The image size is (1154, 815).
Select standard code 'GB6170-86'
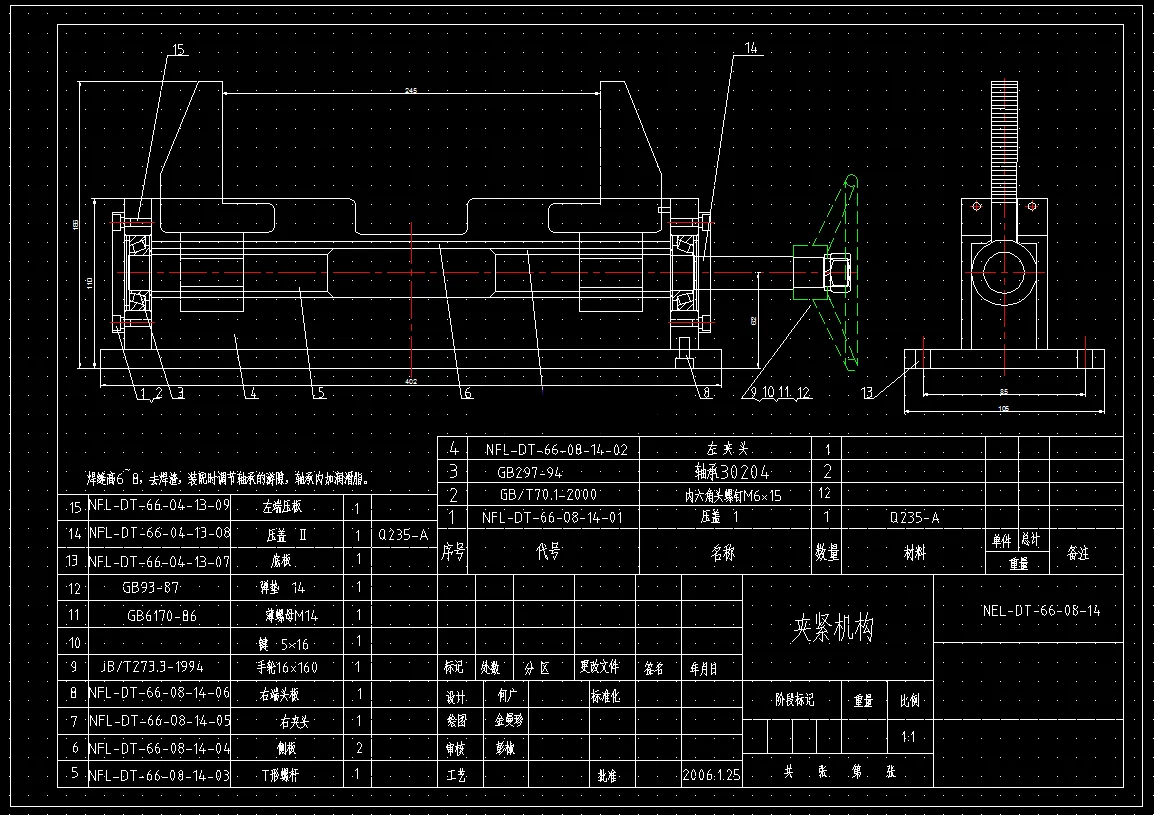click(162, 616)
